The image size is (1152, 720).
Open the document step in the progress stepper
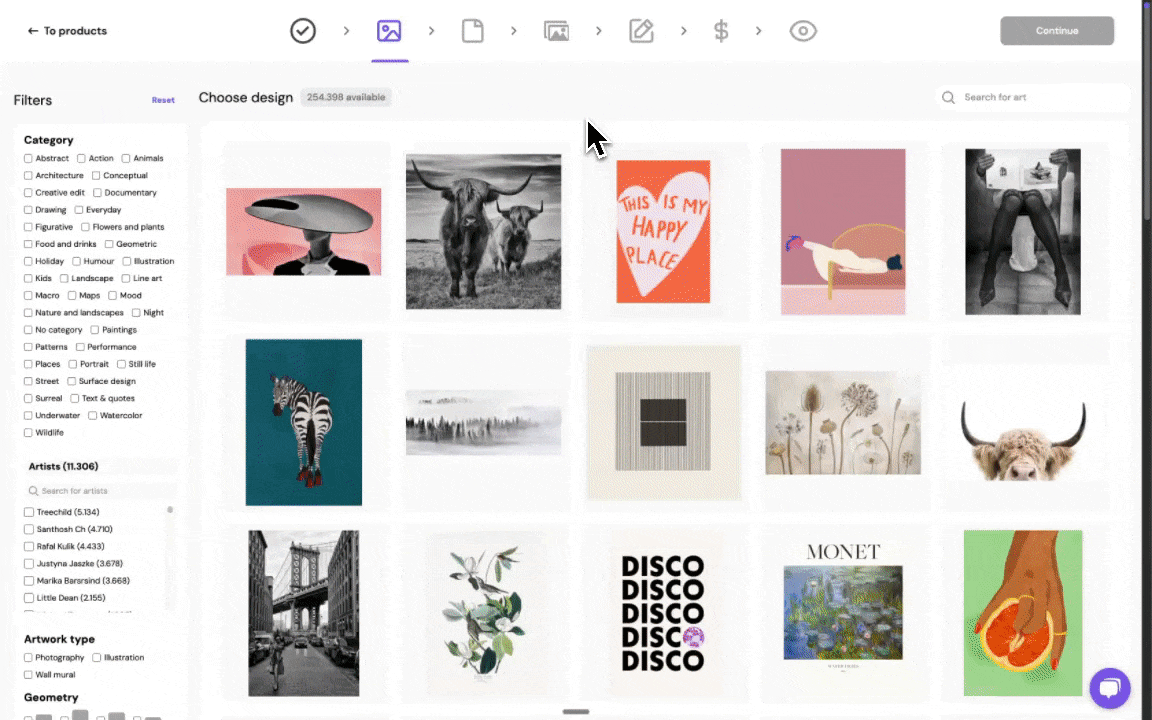pos(472,31)
